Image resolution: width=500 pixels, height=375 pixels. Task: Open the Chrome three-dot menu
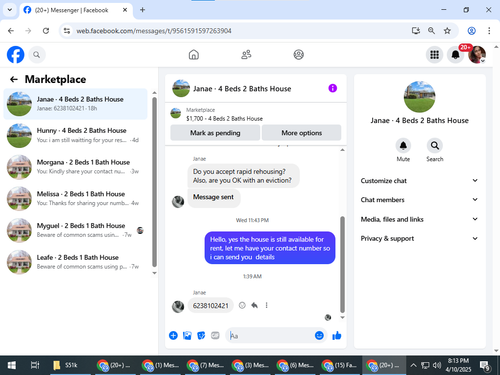489,31
